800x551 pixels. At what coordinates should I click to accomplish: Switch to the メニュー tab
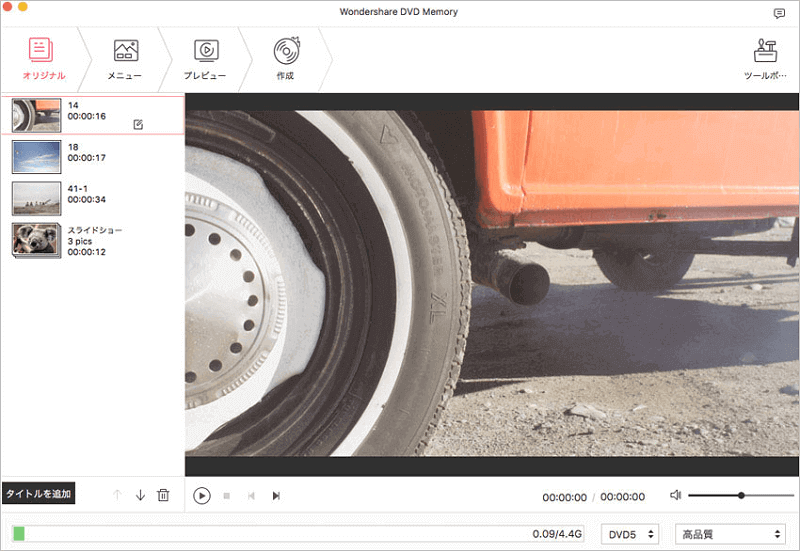tap(125, 58)
